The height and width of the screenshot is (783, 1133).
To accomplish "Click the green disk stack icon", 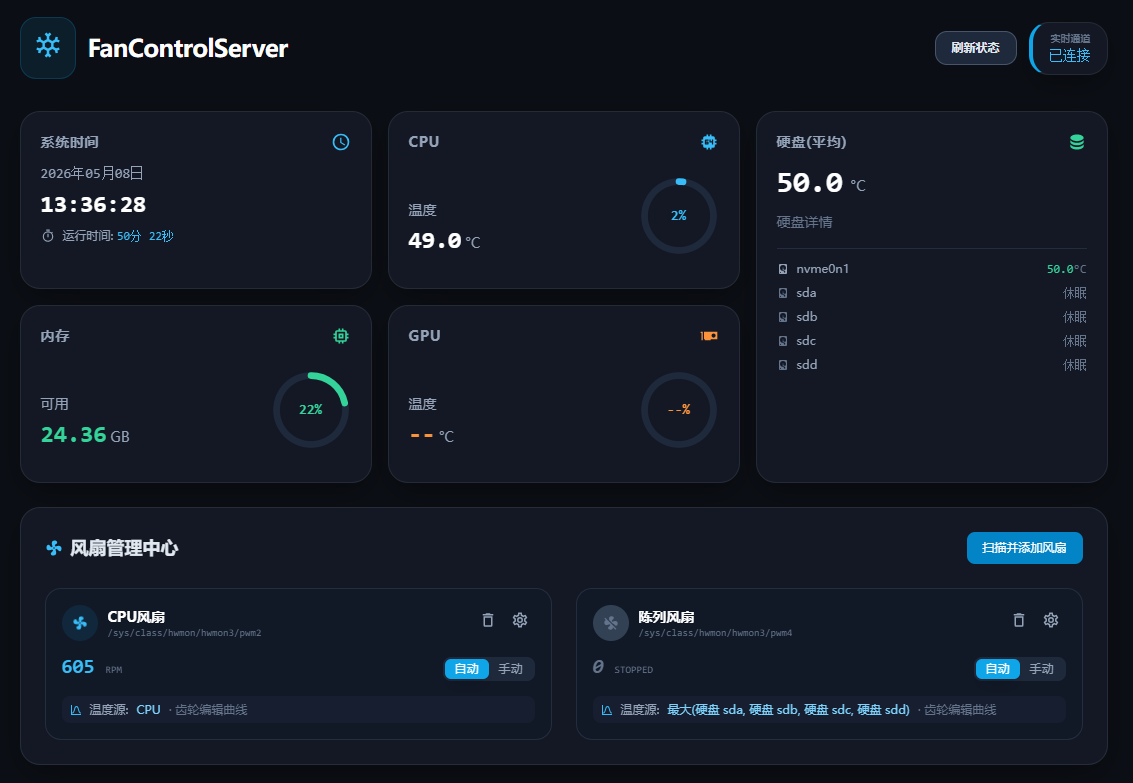I will [1077, 142].
